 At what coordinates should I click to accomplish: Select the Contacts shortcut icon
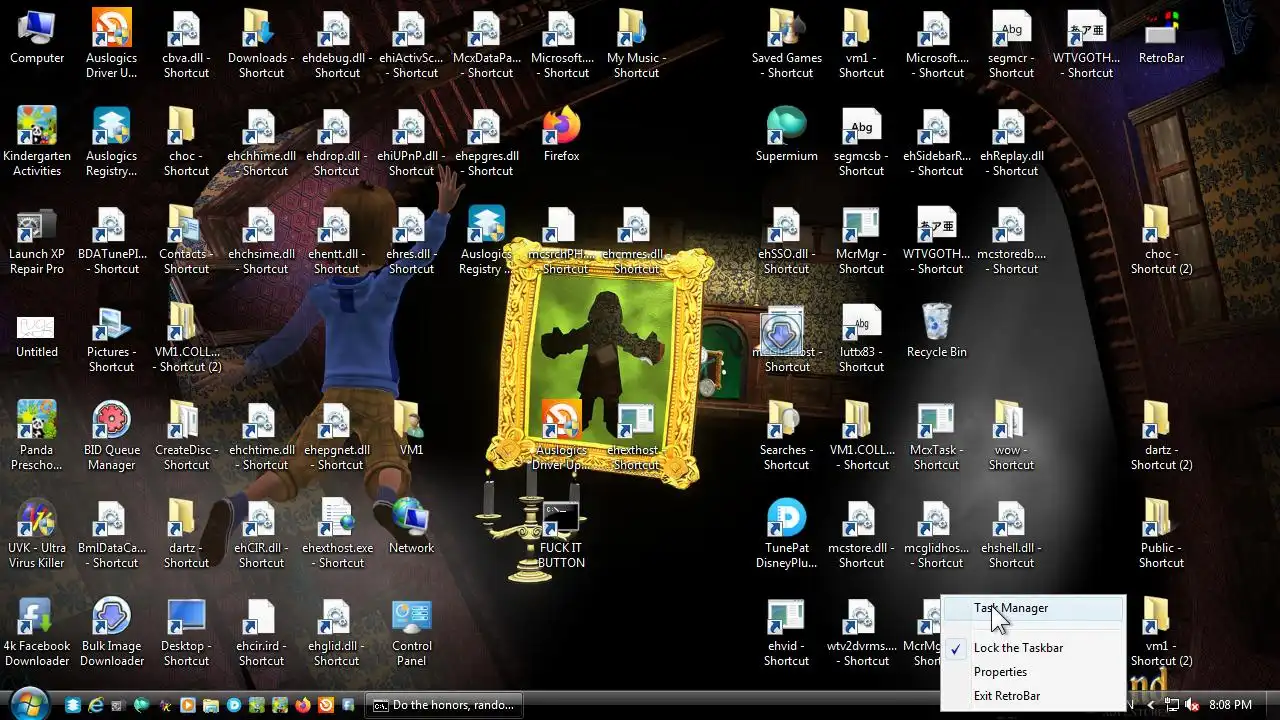pos(187,241)
